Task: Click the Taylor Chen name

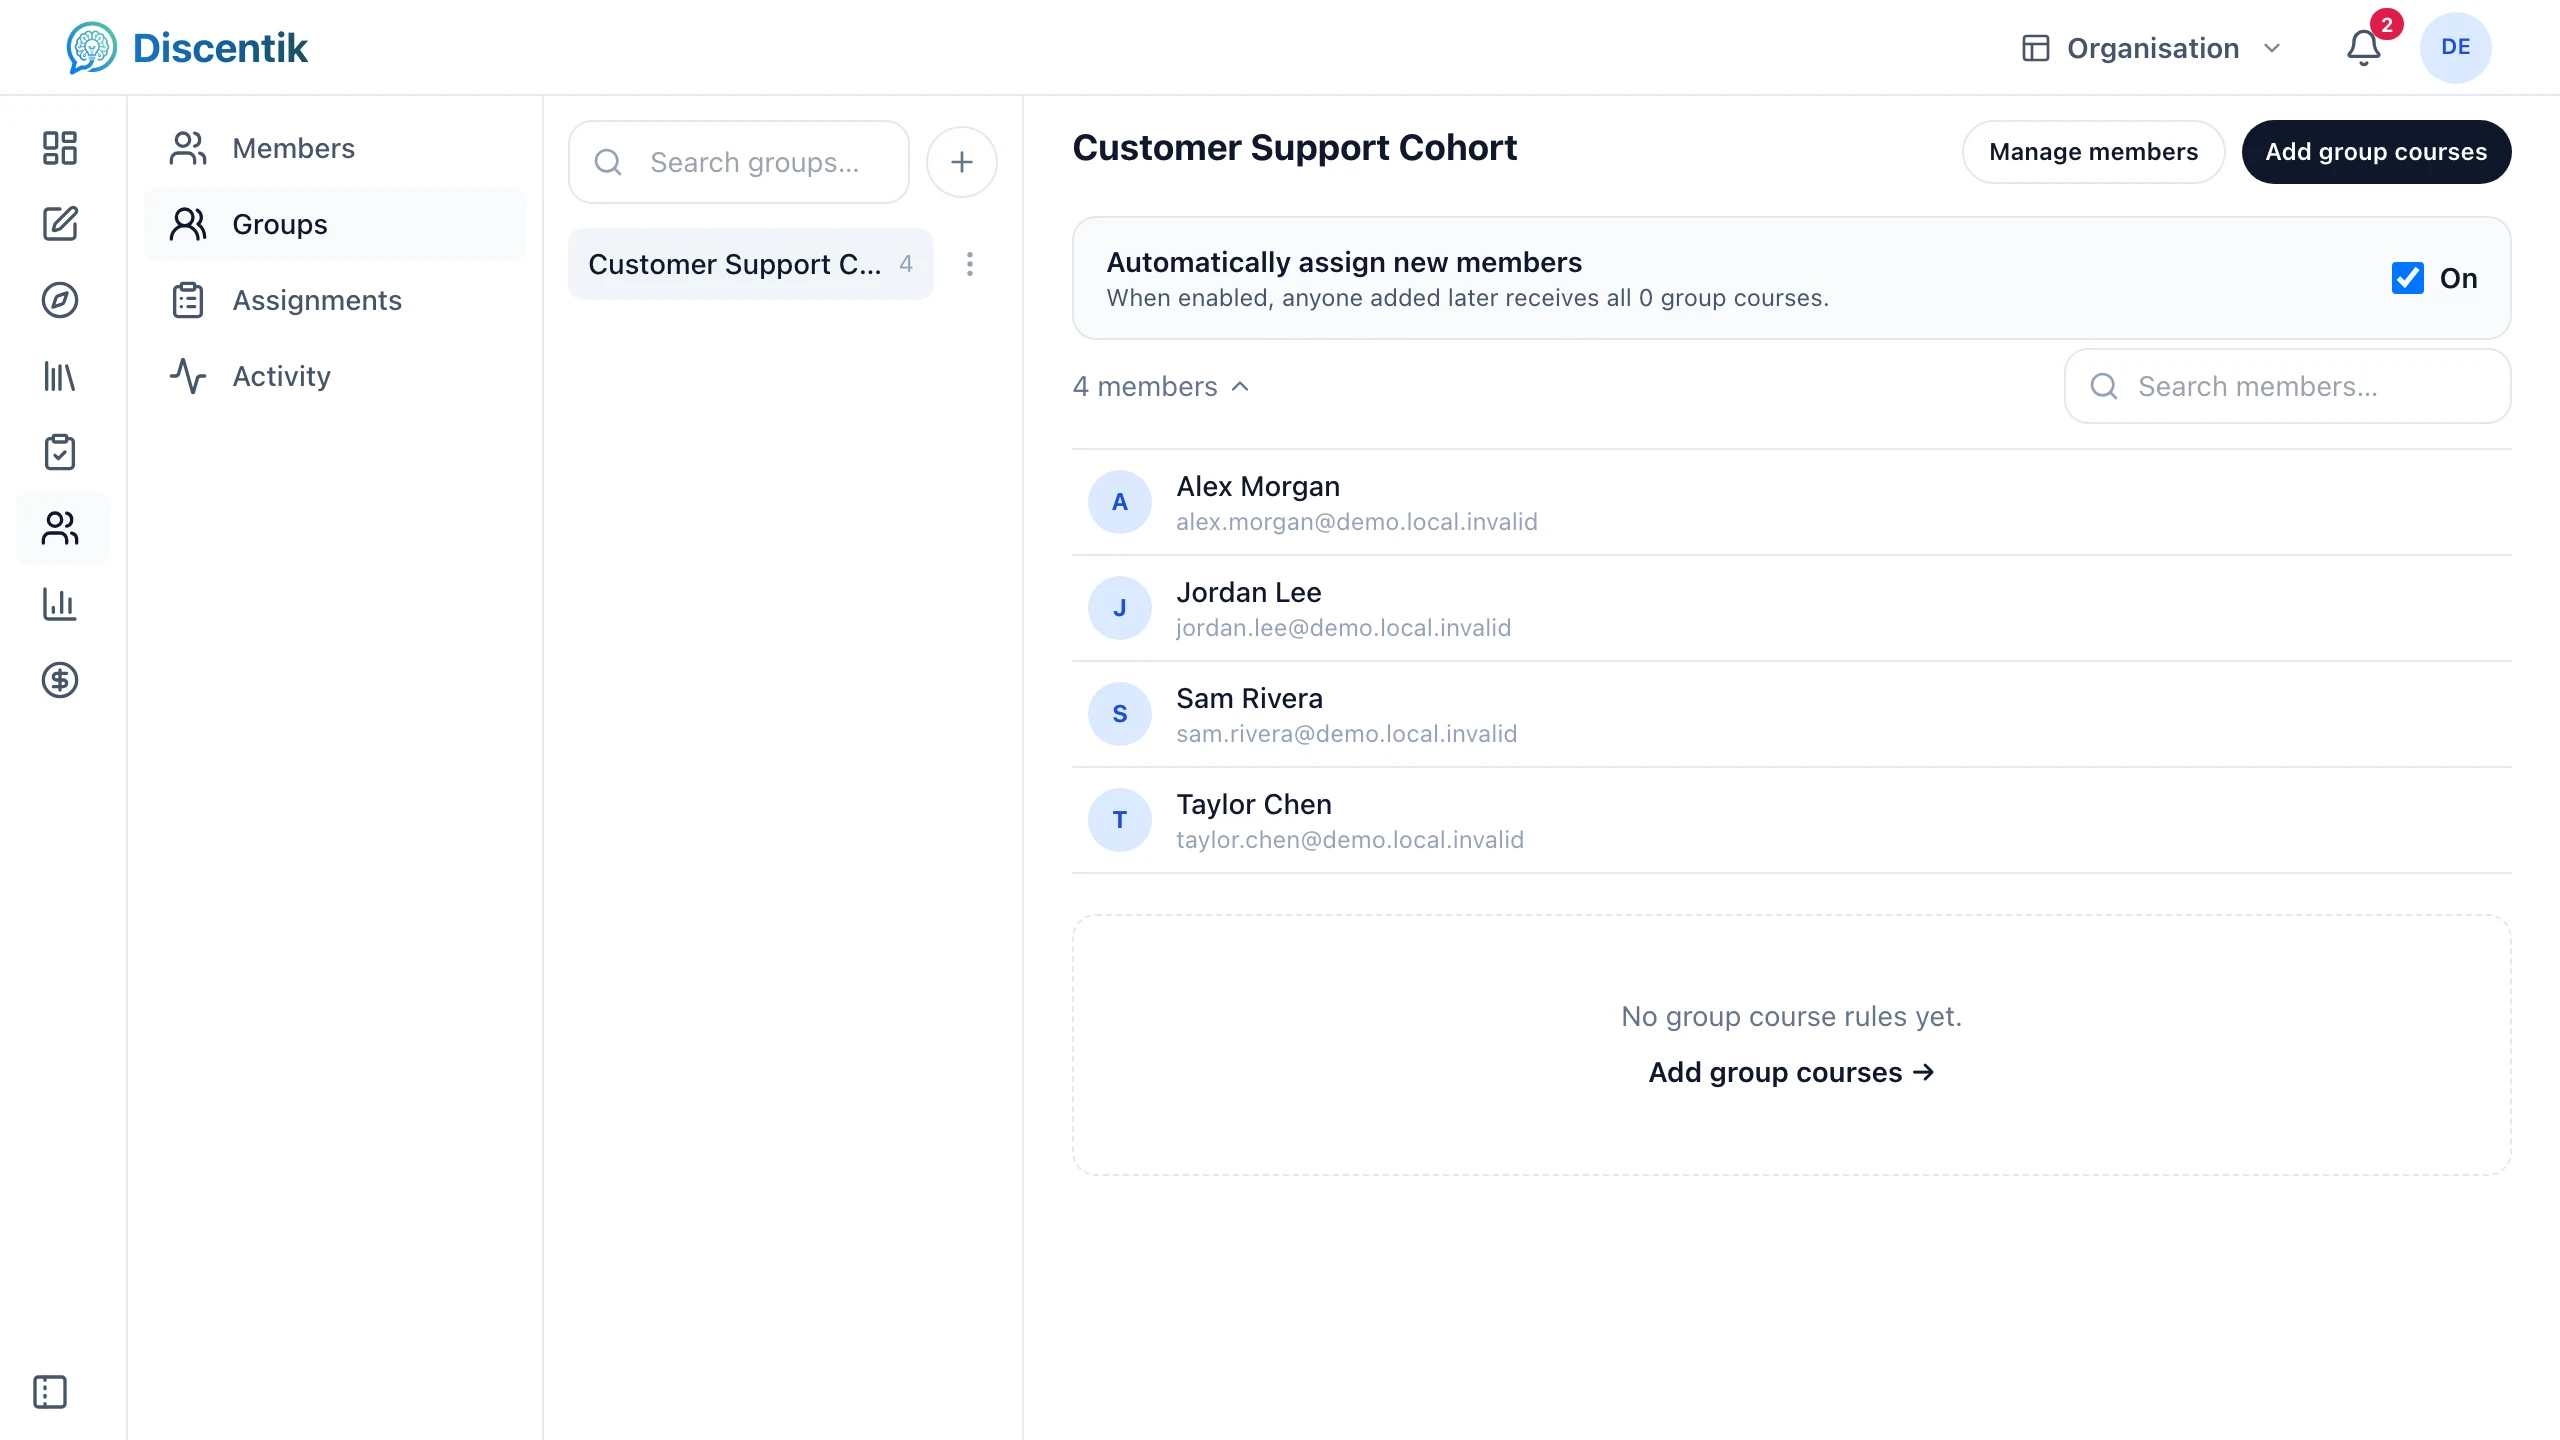Action: click(1254, 804)
